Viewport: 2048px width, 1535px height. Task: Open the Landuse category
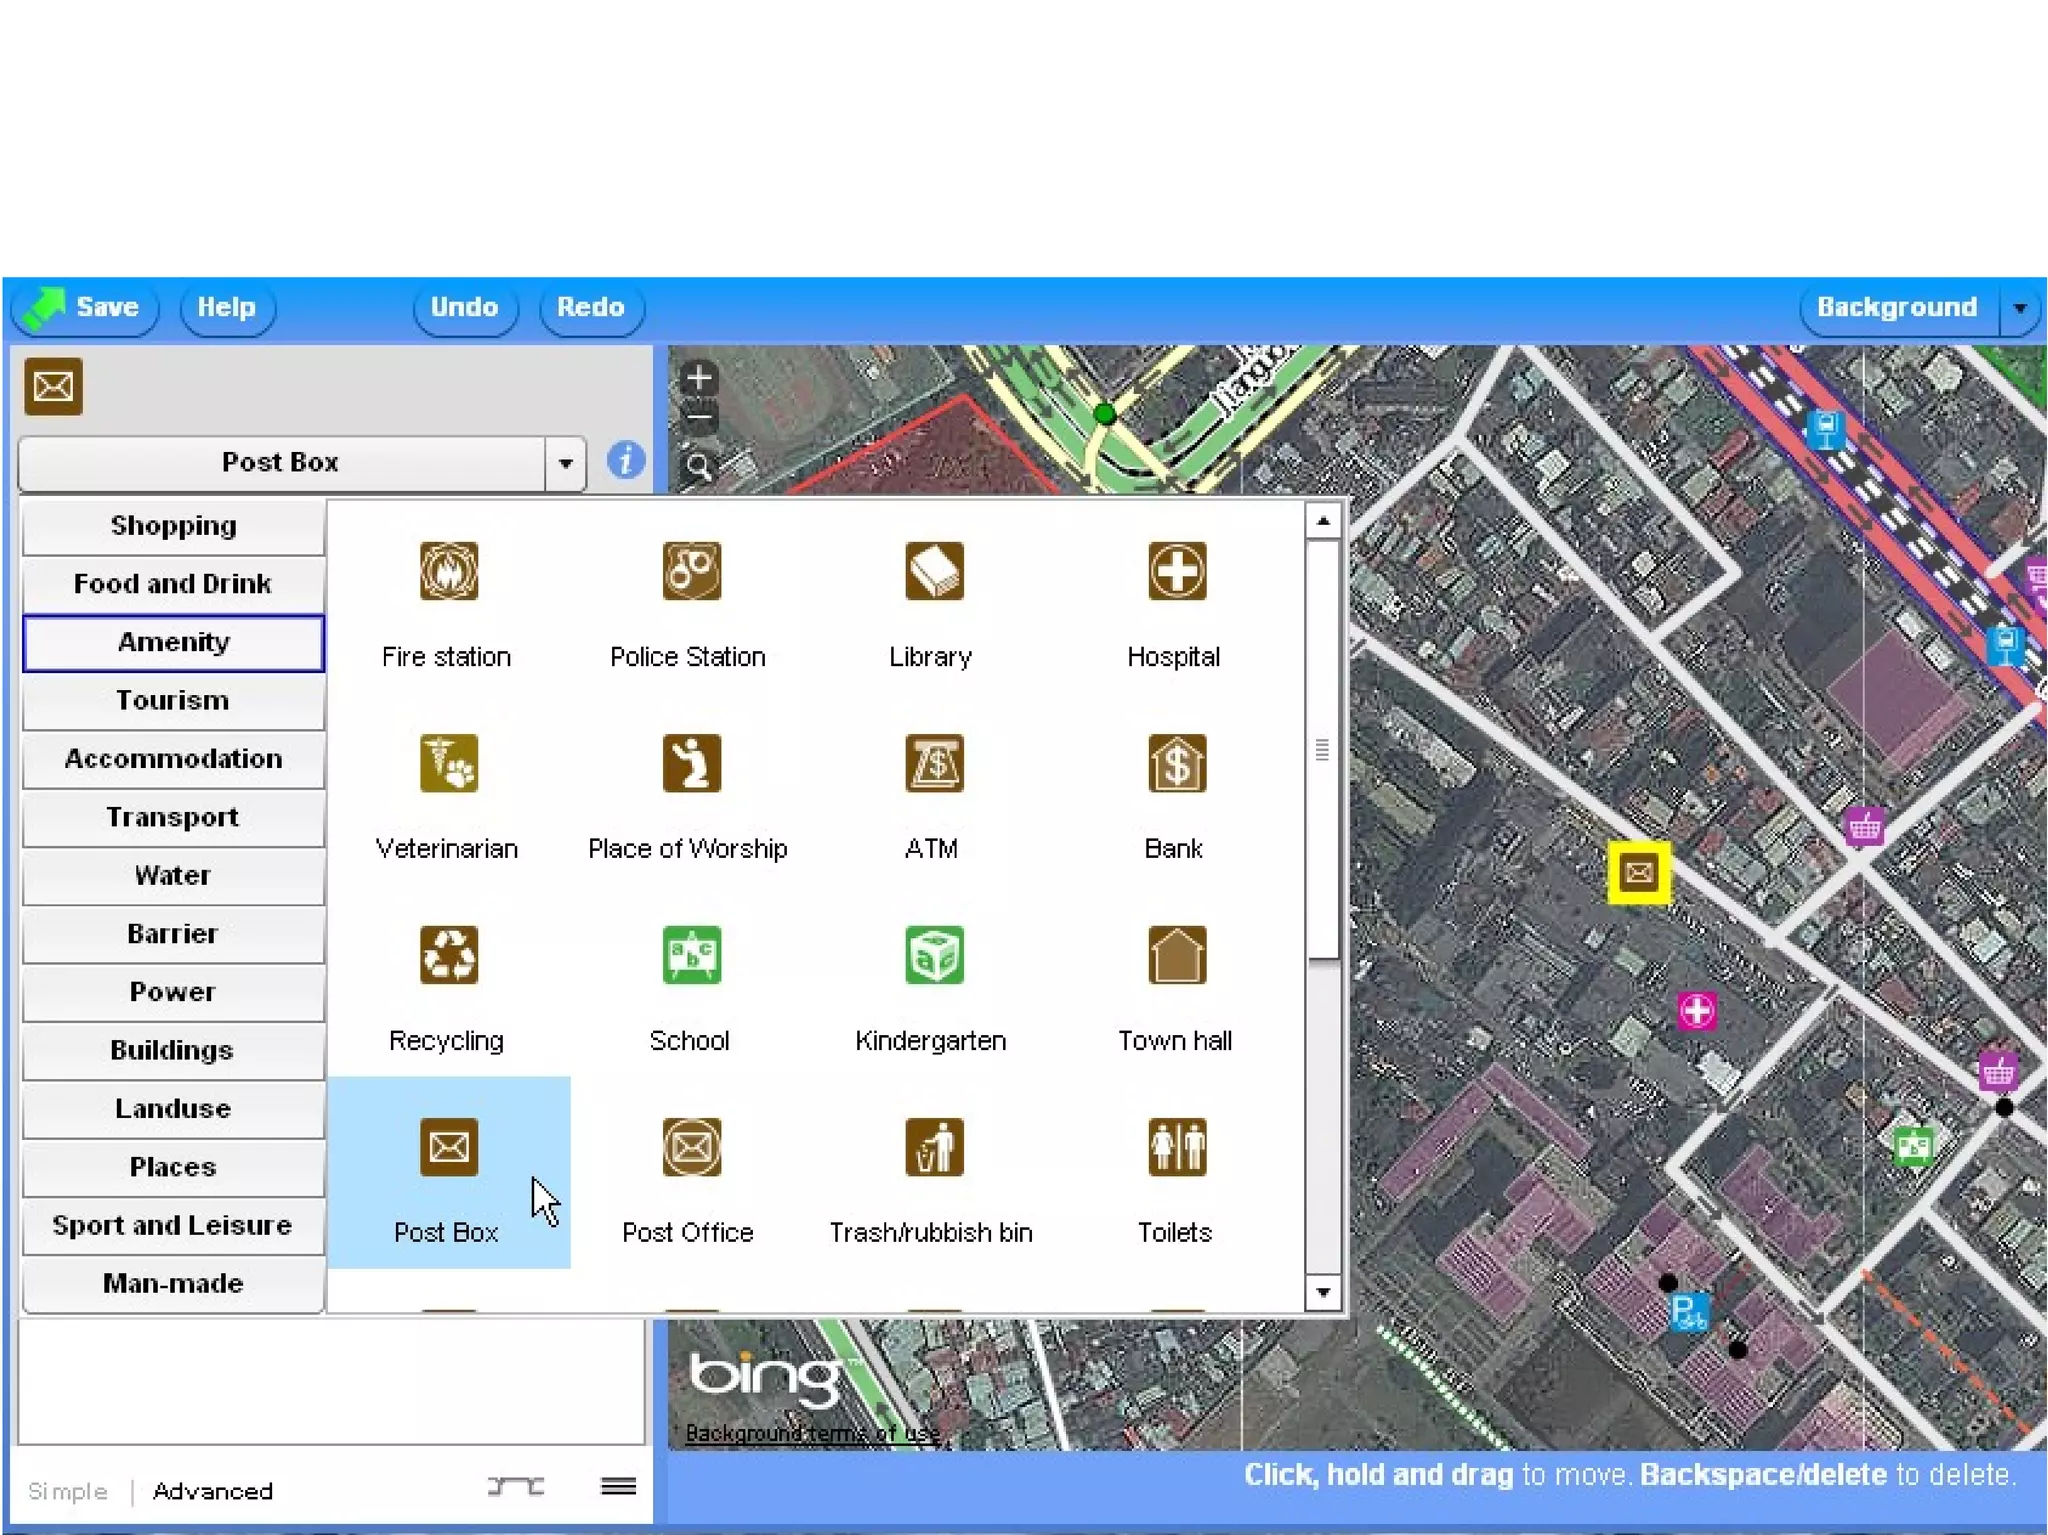173,1109
